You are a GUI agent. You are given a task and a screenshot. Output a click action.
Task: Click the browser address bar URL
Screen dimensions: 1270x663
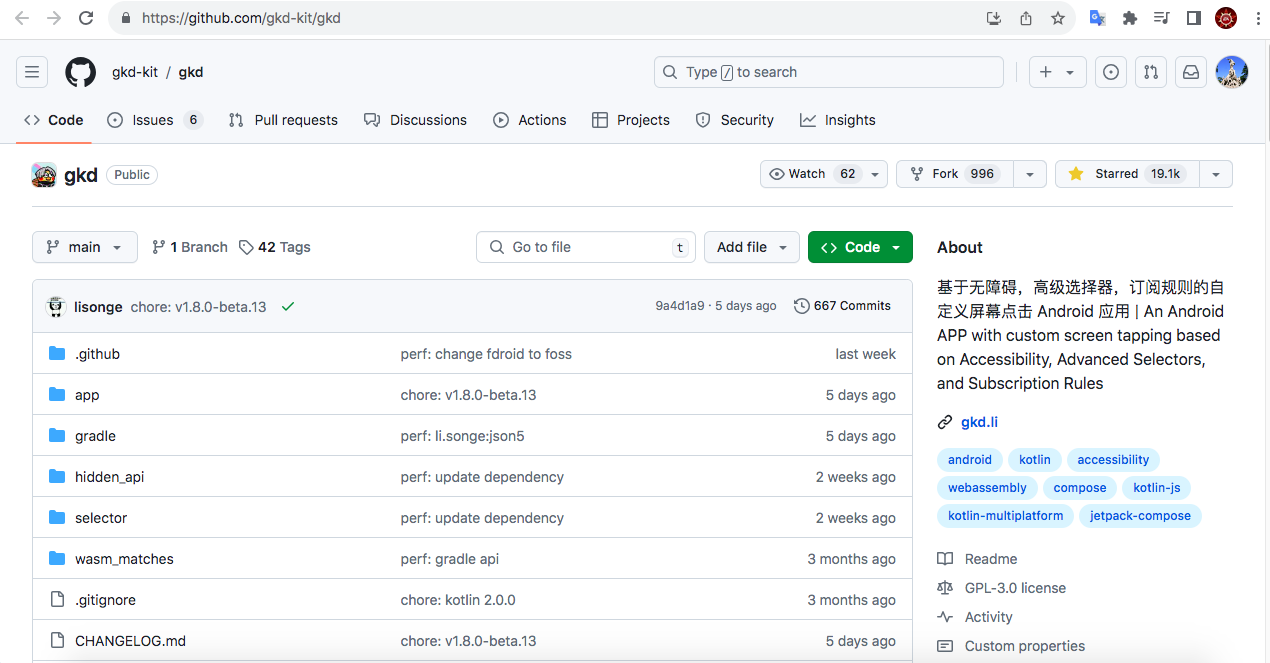[241, 18]
